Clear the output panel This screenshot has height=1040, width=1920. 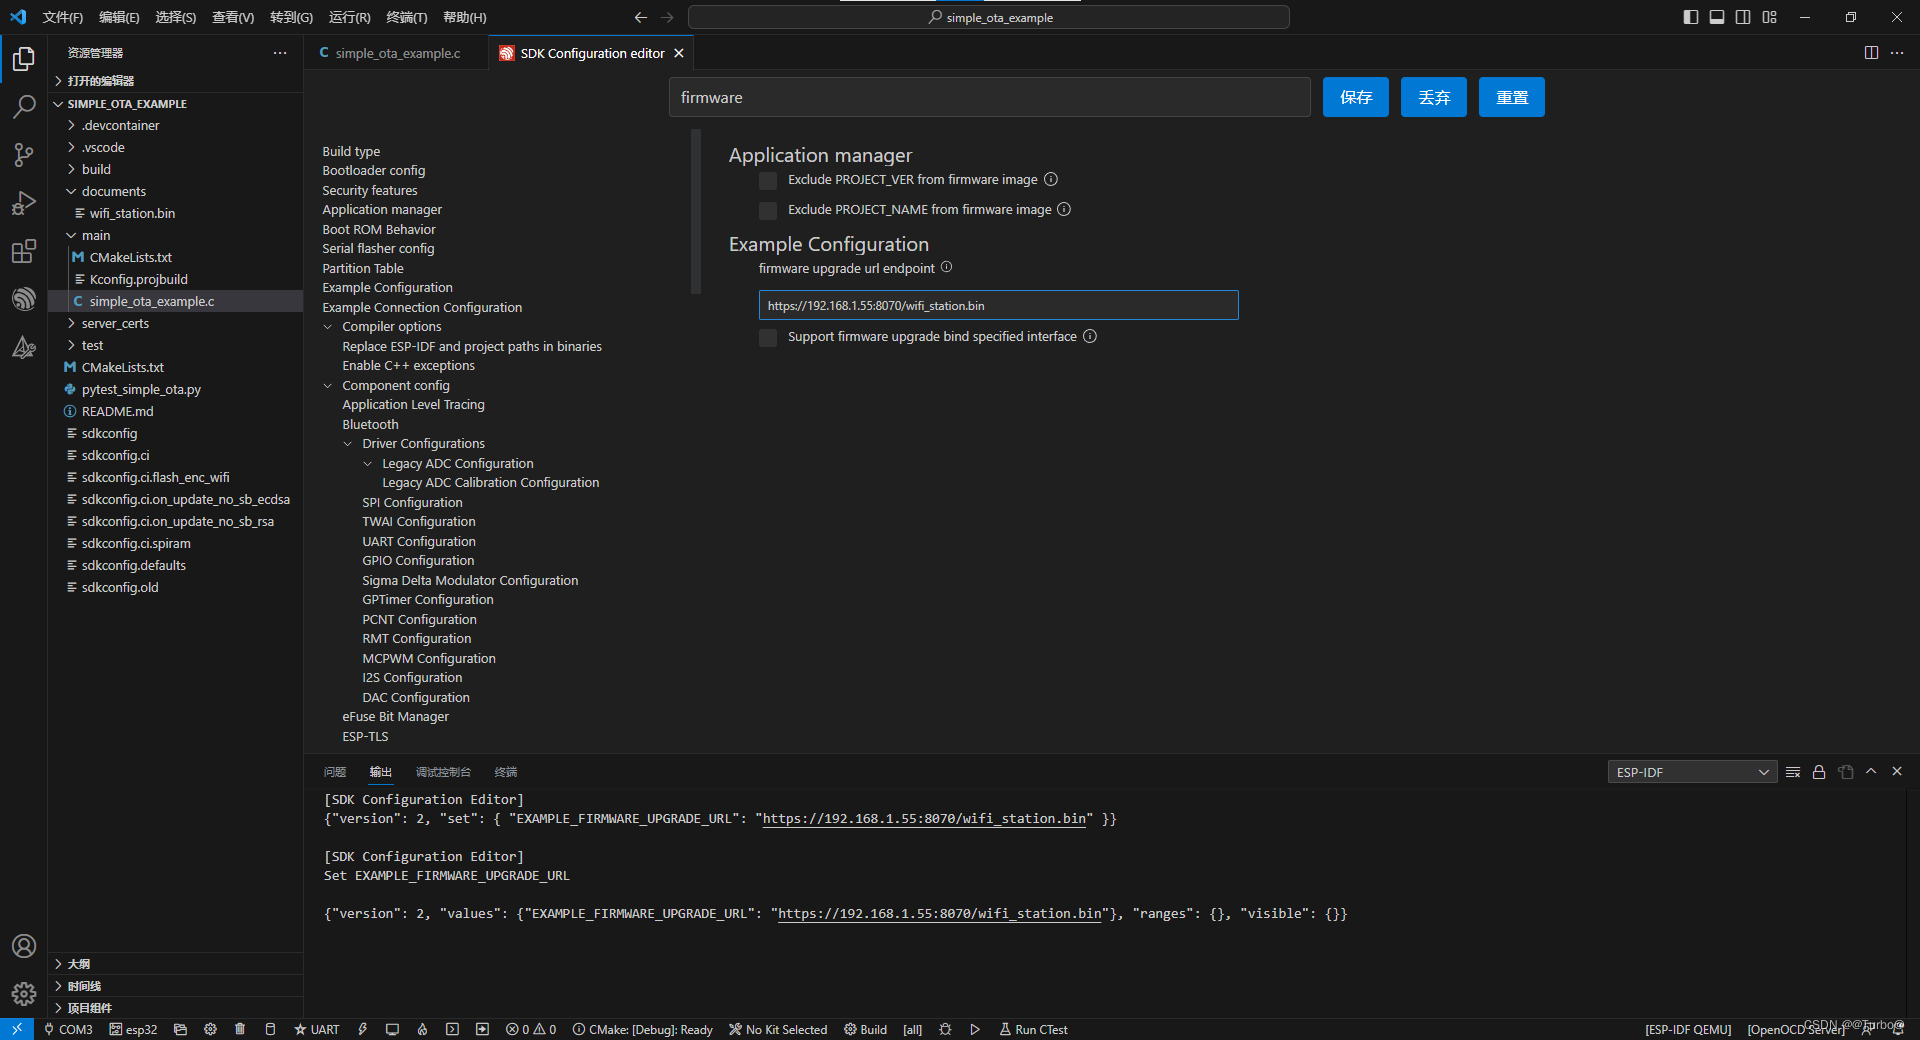point(1793,772)
